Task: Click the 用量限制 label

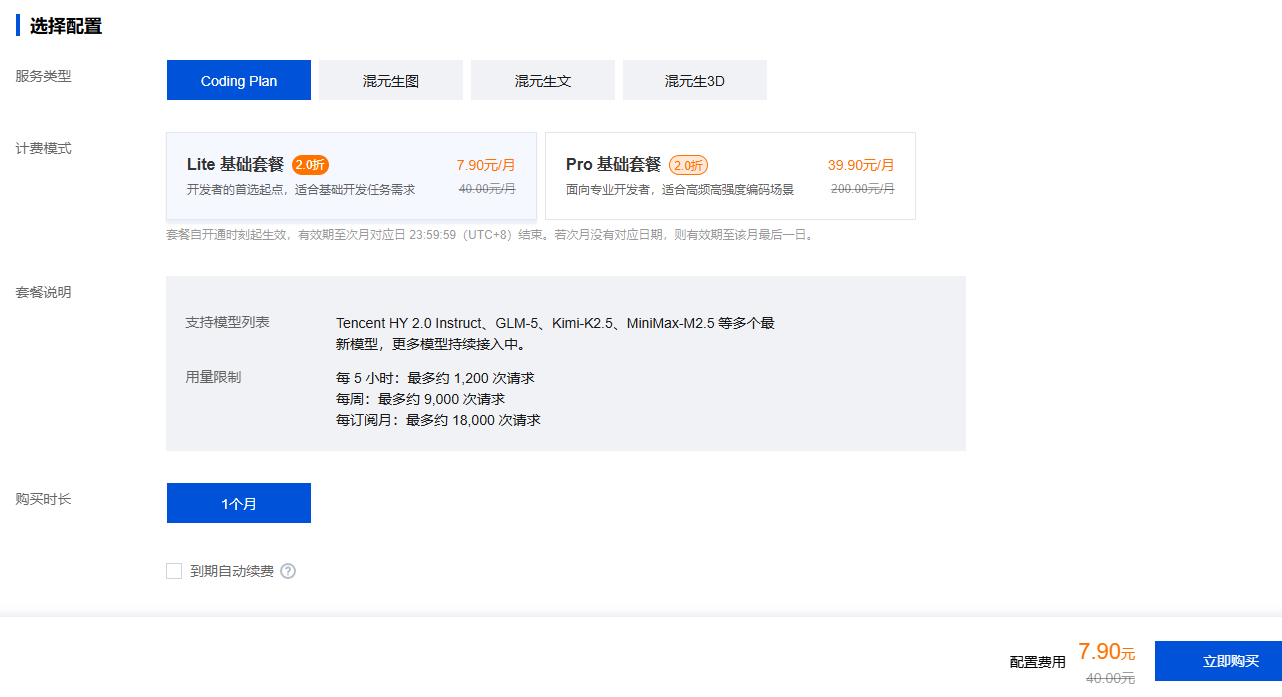Action: [213, 377]
